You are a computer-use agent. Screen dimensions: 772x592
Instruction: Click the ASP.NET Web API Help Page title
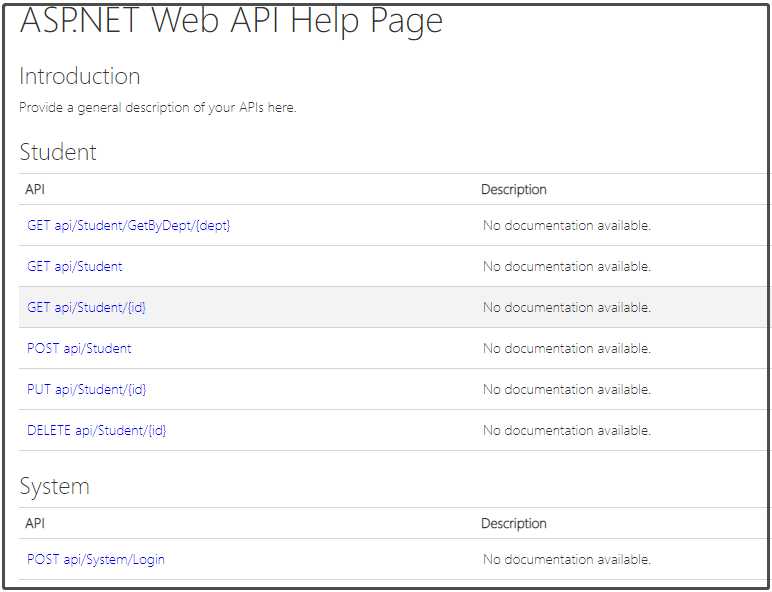(231, 22)
